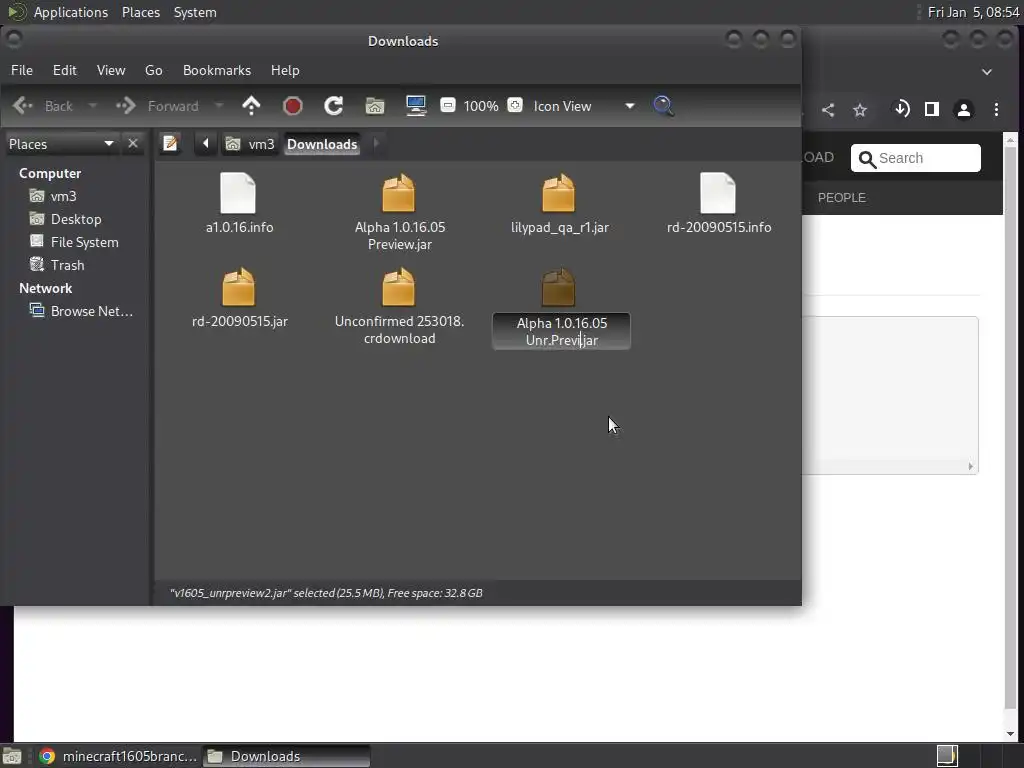Open Chrome three-dot menu
Screen dimensions: 1024x768
997,110
